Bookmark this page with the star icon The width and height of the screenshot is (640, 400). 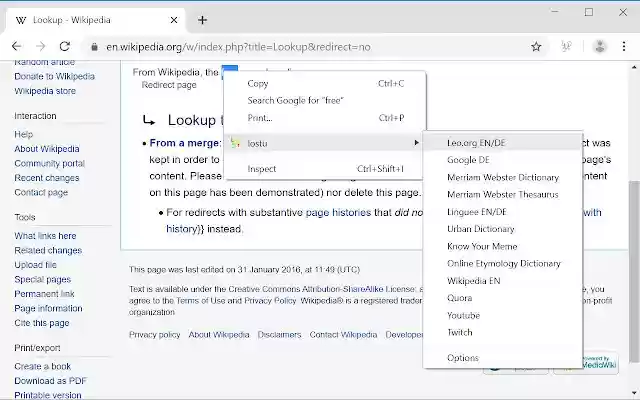point(536,47)
